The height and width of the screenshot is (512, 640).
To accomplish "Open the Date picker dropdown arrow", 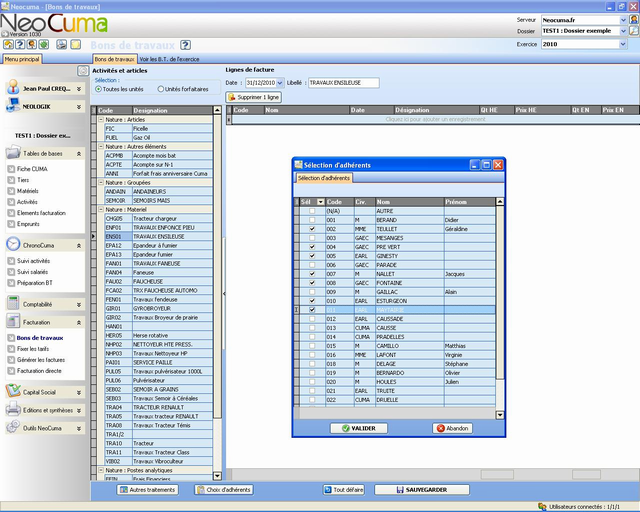I will [x=281, y=82].
